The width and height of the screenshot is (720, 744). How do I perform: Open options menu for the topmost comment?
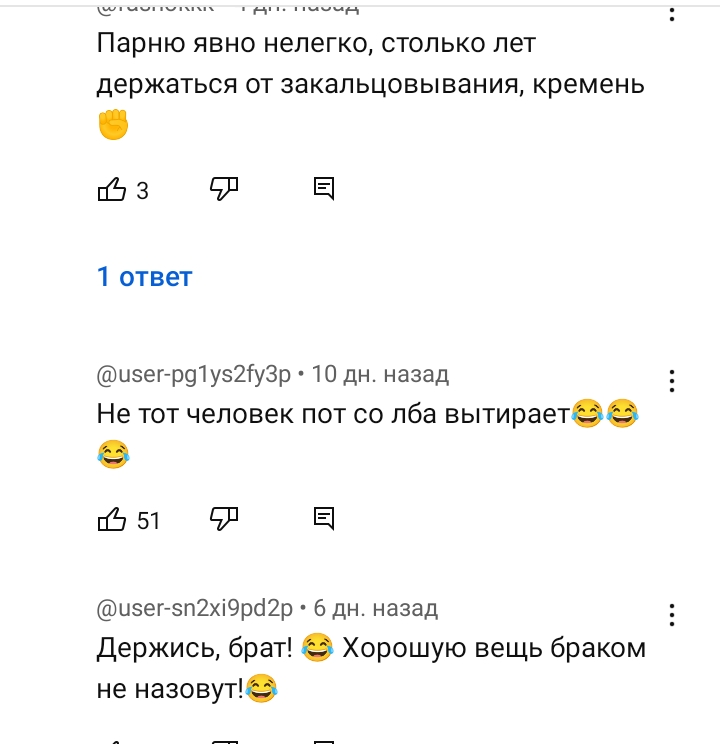(x=672, y=14)
